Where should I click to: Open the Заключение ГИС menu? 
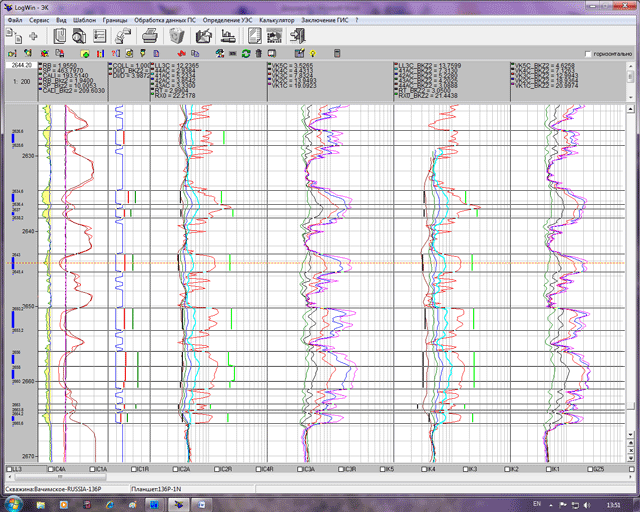click(325, 20)
